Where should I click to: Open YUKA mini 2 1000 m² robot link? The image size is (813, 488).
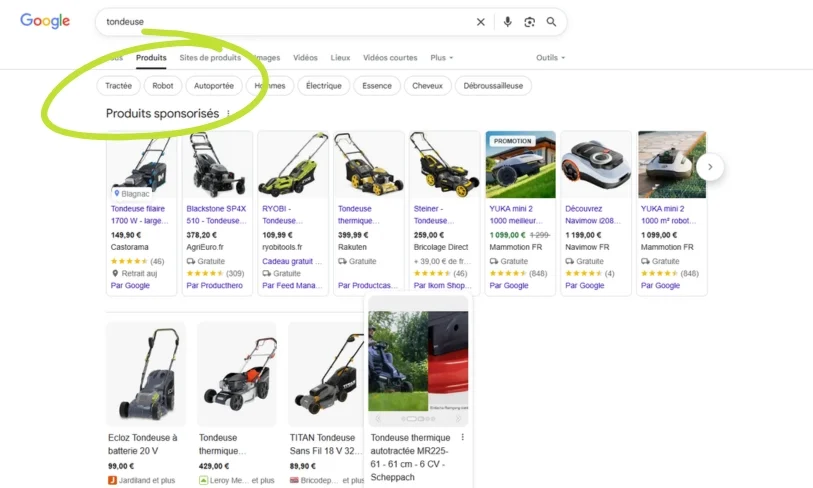tap(668, 215)
